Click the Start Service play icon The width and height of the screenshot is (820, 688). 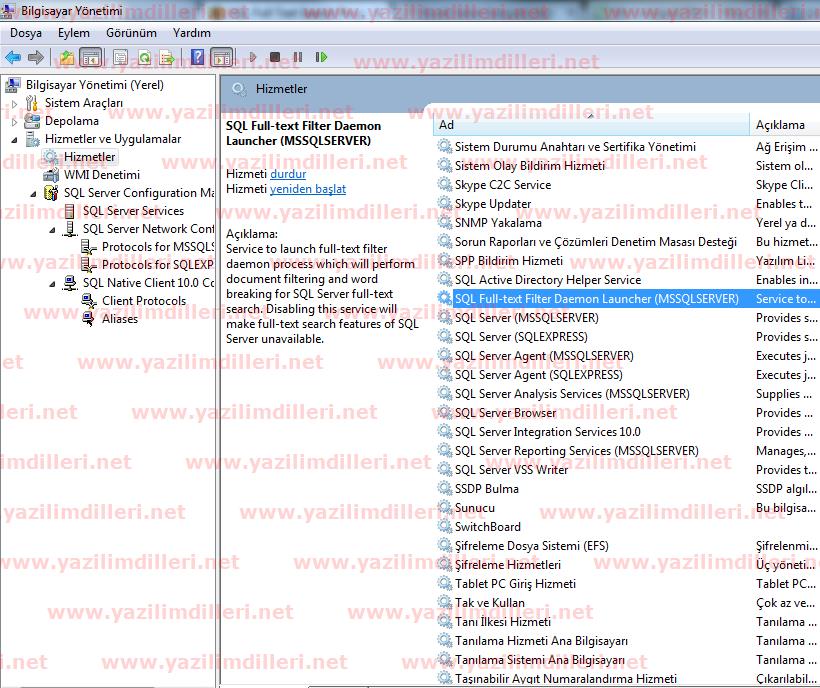(253, 57)
